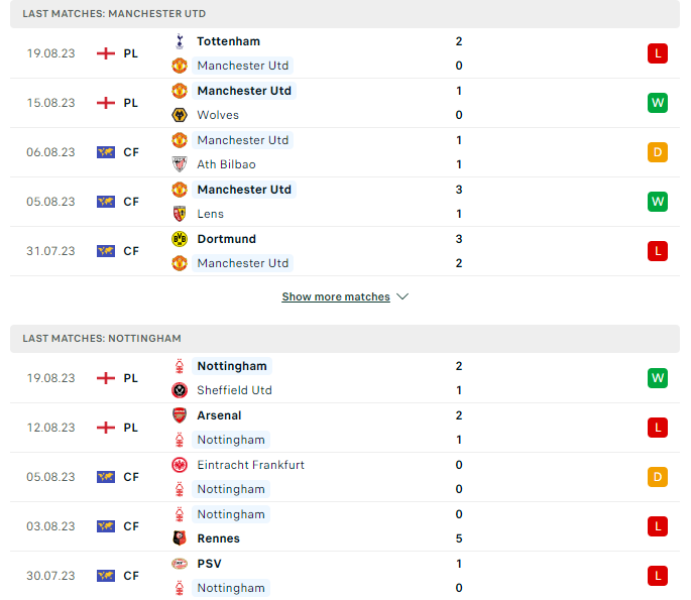Expand the Show more matches chevron
691x600 pixels.
(403, 297)
